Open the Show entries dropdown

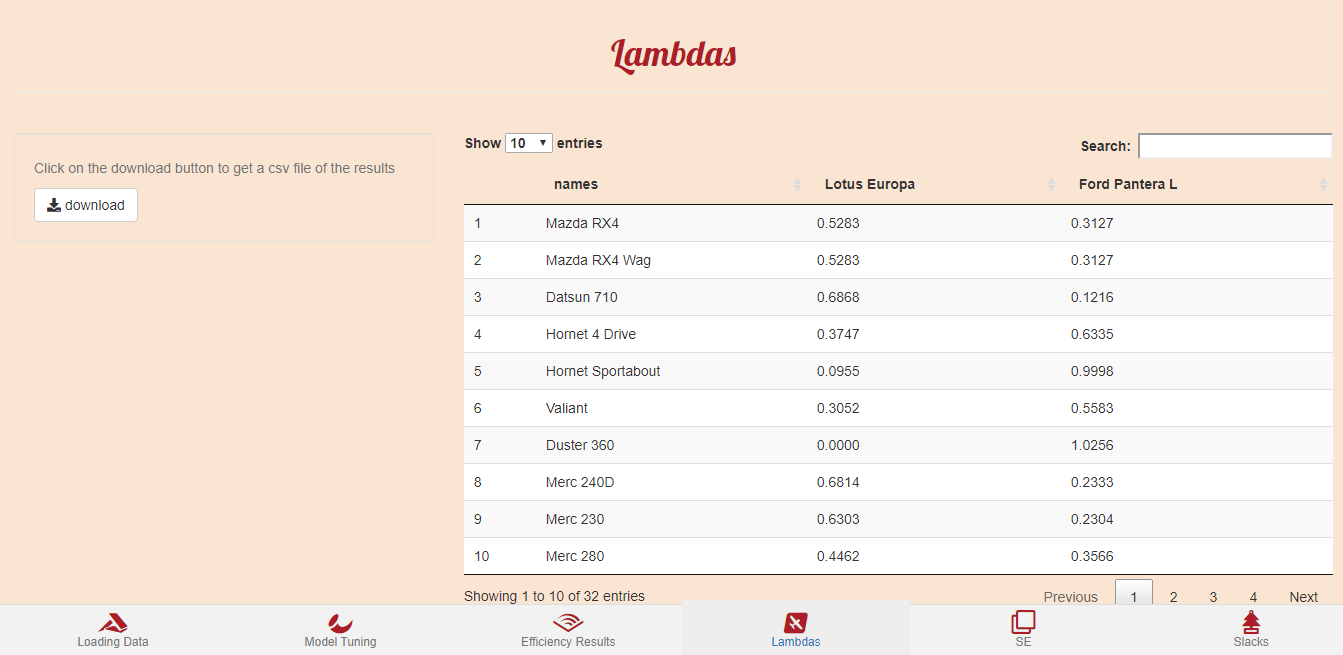[529, 143]
